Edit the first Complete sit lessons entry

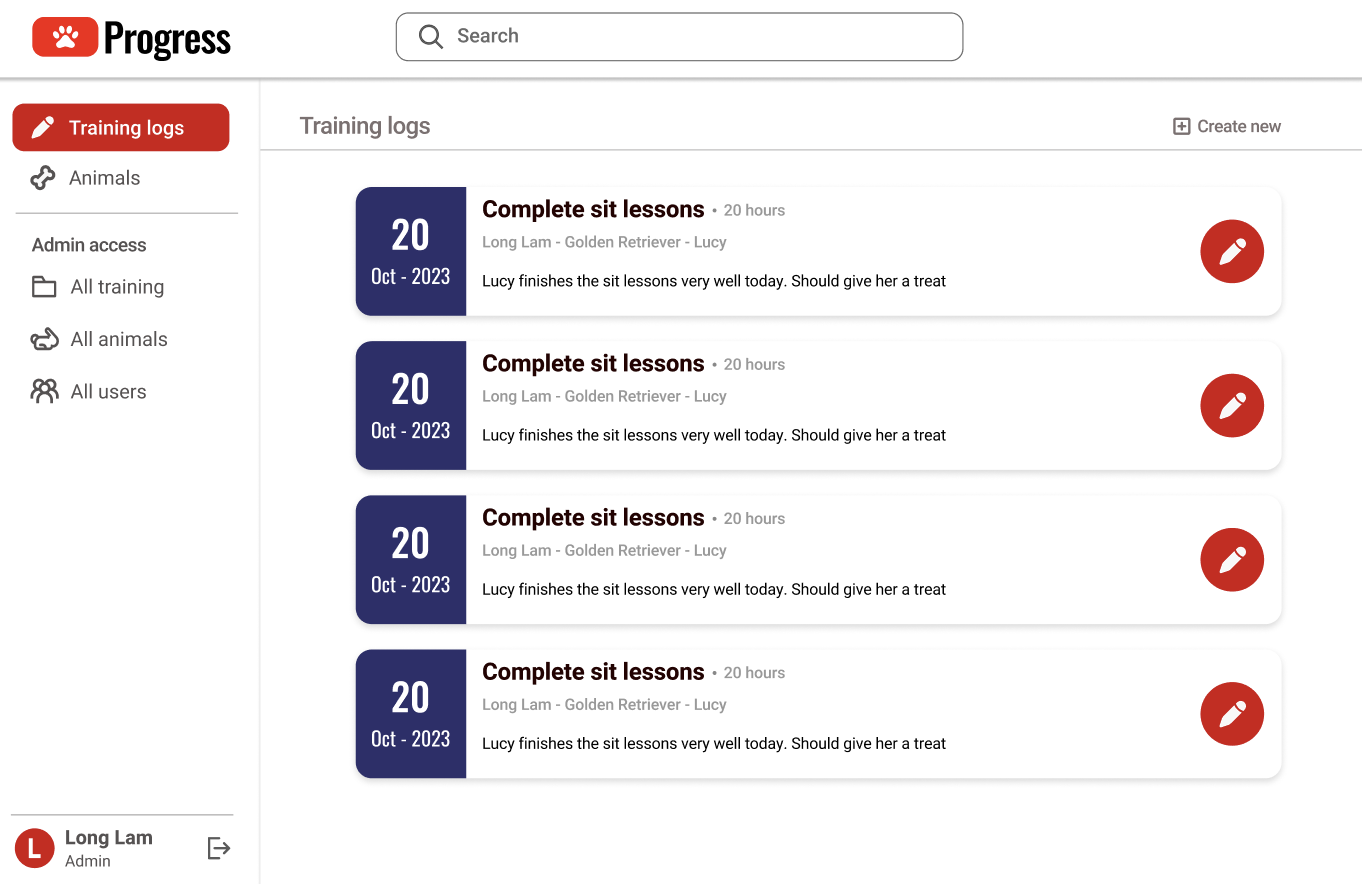click(1232, 252)
